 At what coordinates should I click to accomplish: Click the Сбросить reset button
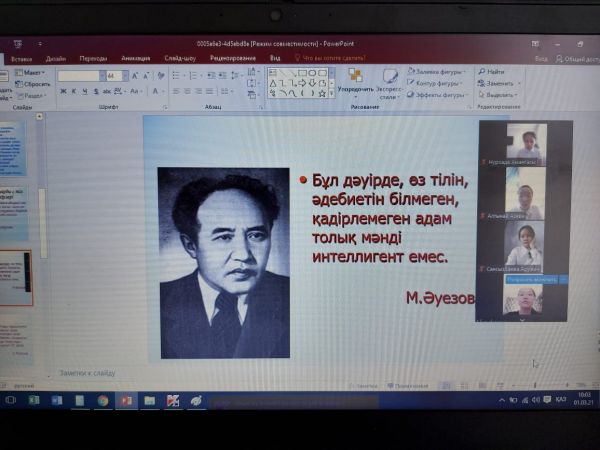[x=35, y=84]
